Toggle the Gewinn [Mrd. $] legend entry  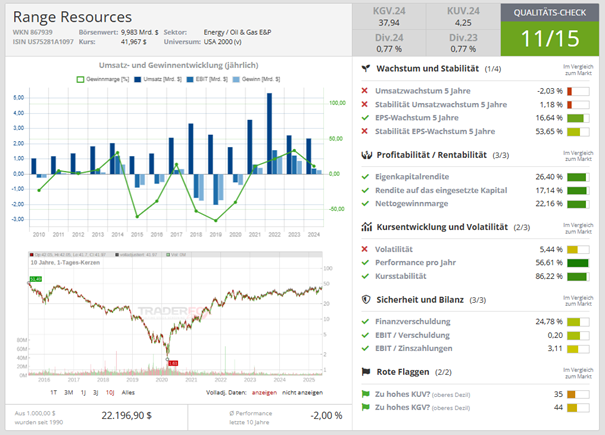point(257,80)
